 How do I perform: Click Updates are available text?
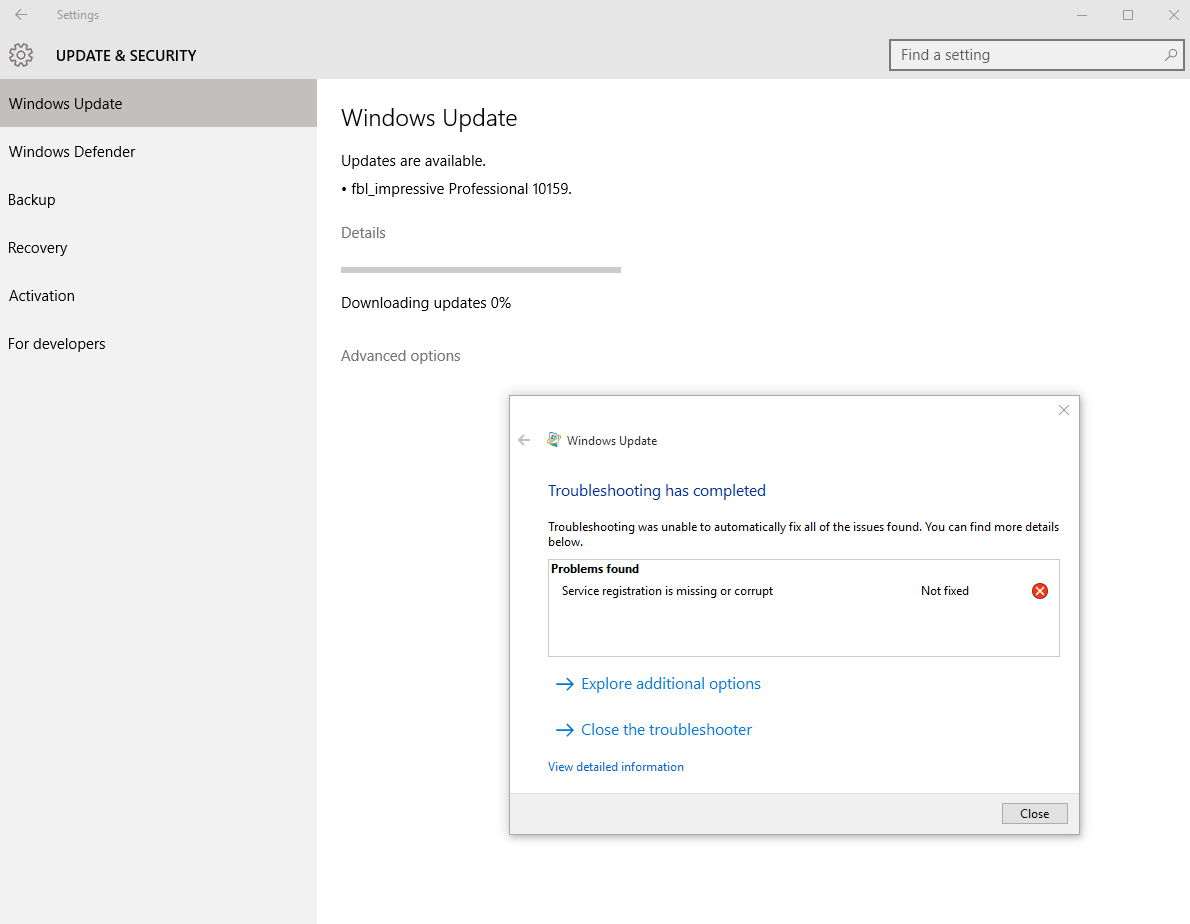coord(413,161)
